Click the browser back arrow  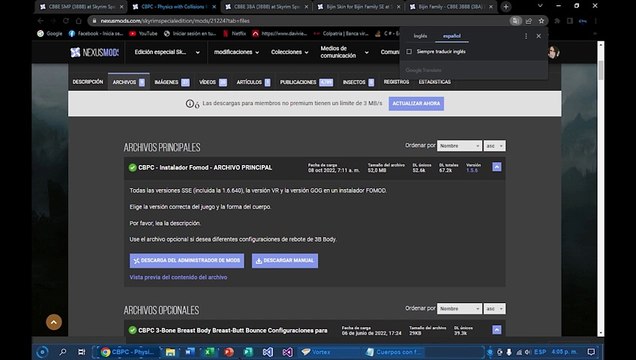pos(41,21)
